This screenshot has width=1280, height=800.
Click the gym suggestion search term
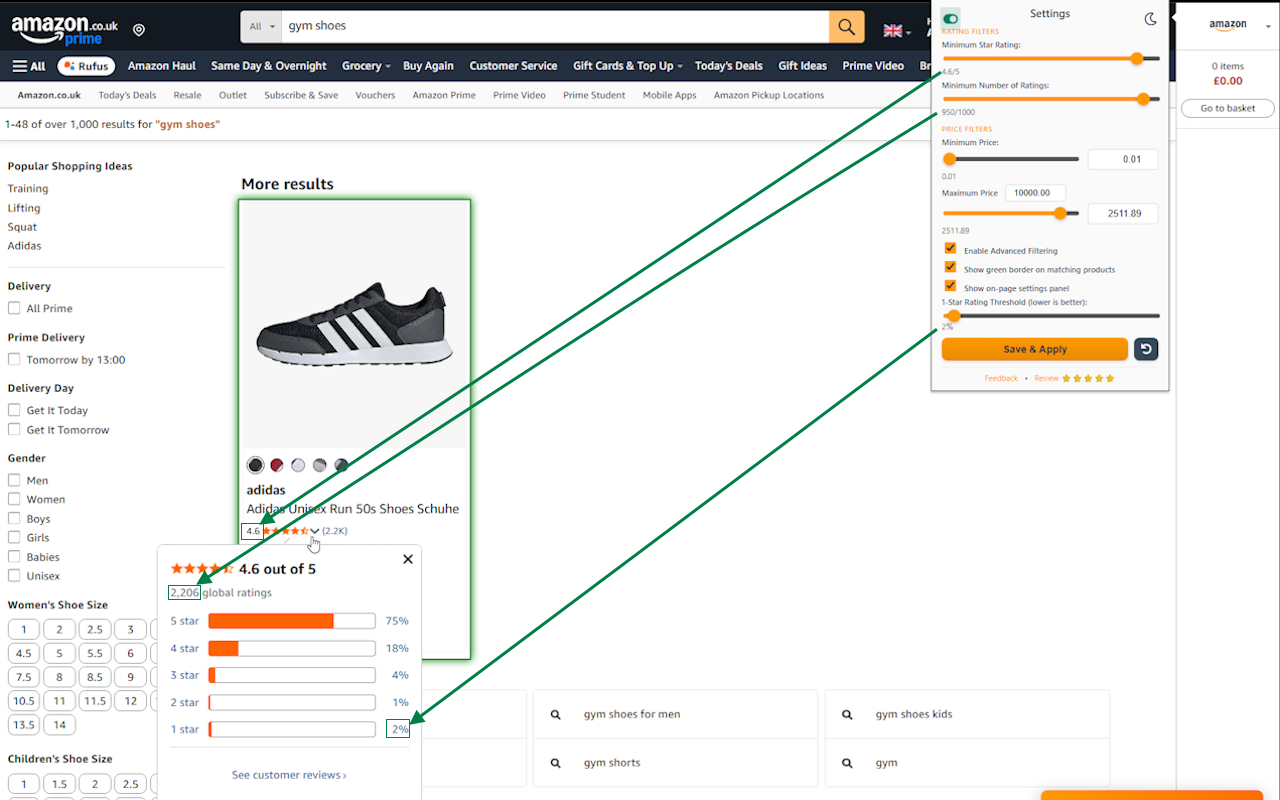tap(886, 763)
